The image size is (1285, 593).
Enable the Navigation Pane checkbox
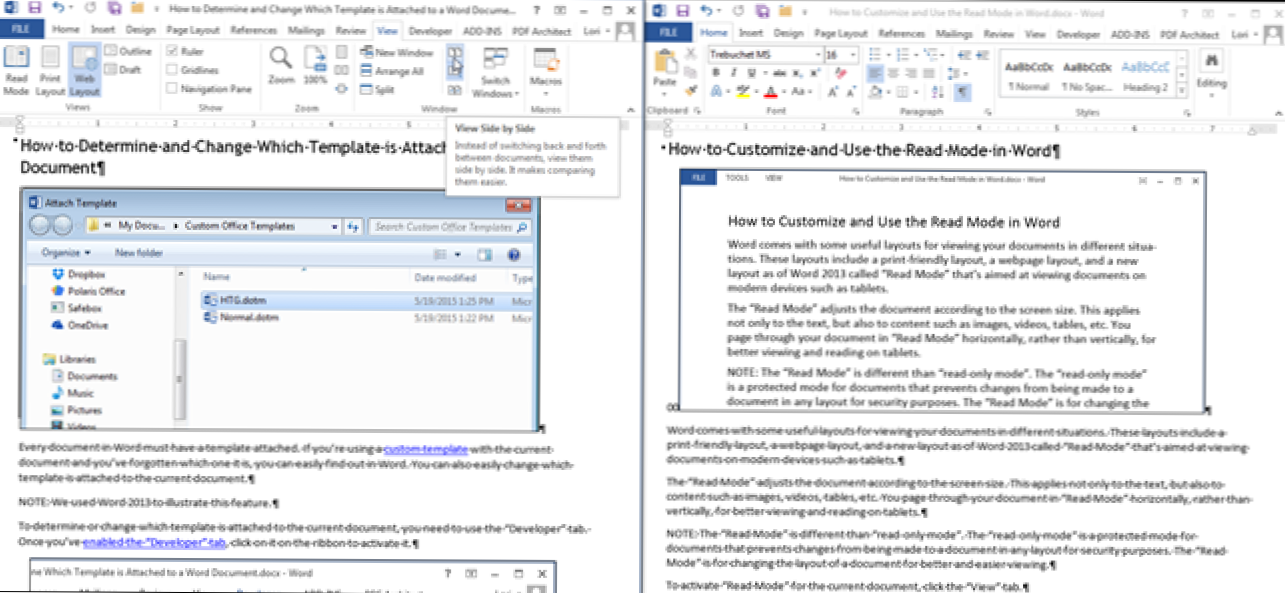tap(173, 89)
